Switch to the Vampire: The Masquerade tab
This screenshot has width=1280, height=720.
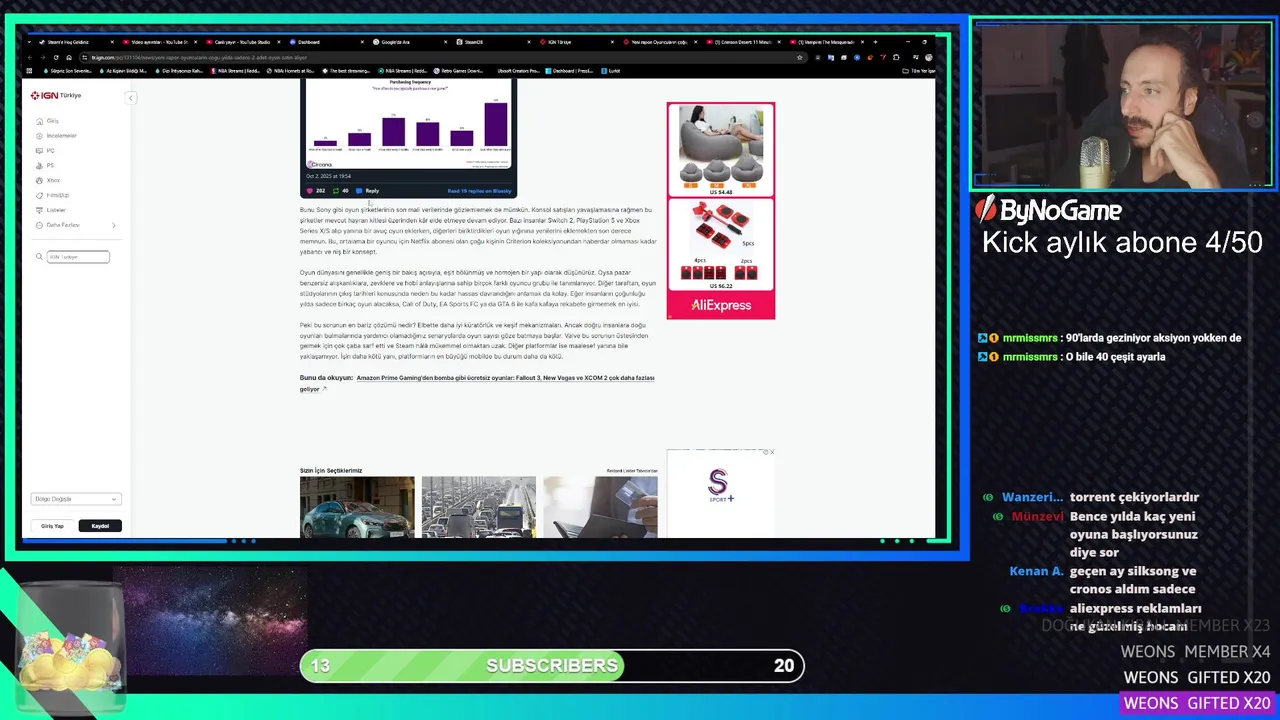[826, 42]
